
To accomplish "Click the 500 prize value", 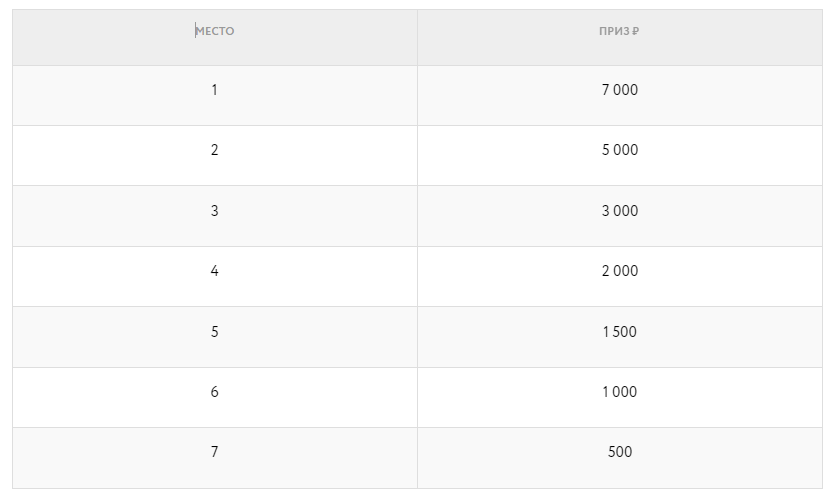I will click(620, 452).
